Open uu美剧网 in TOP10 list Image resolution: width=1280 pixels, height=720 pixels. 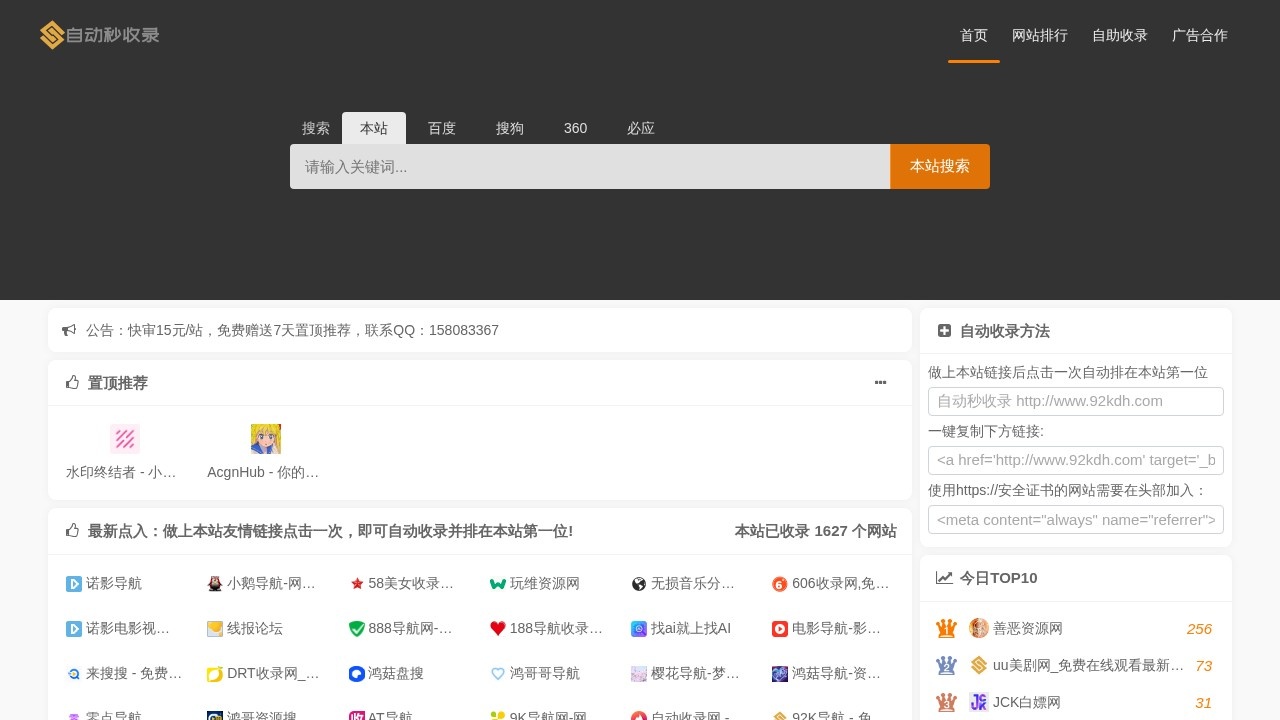[x=1089, y=666]
